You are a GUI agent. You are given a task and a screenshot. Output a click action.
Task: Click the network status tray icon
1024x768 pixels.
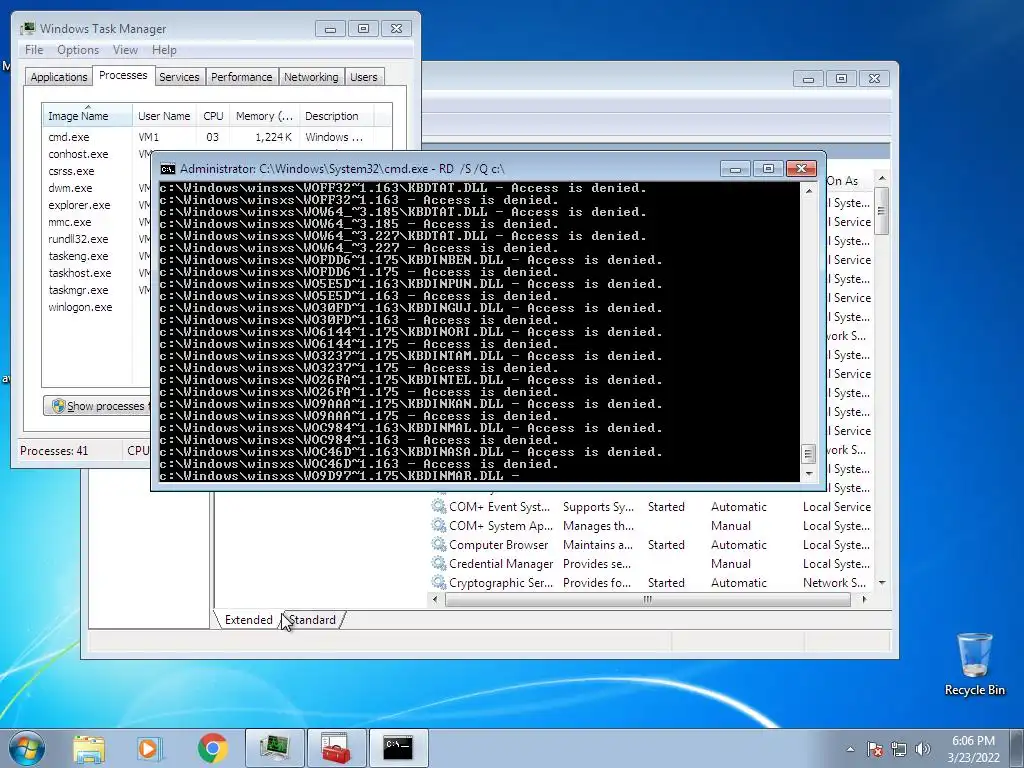tap(899, 749)
